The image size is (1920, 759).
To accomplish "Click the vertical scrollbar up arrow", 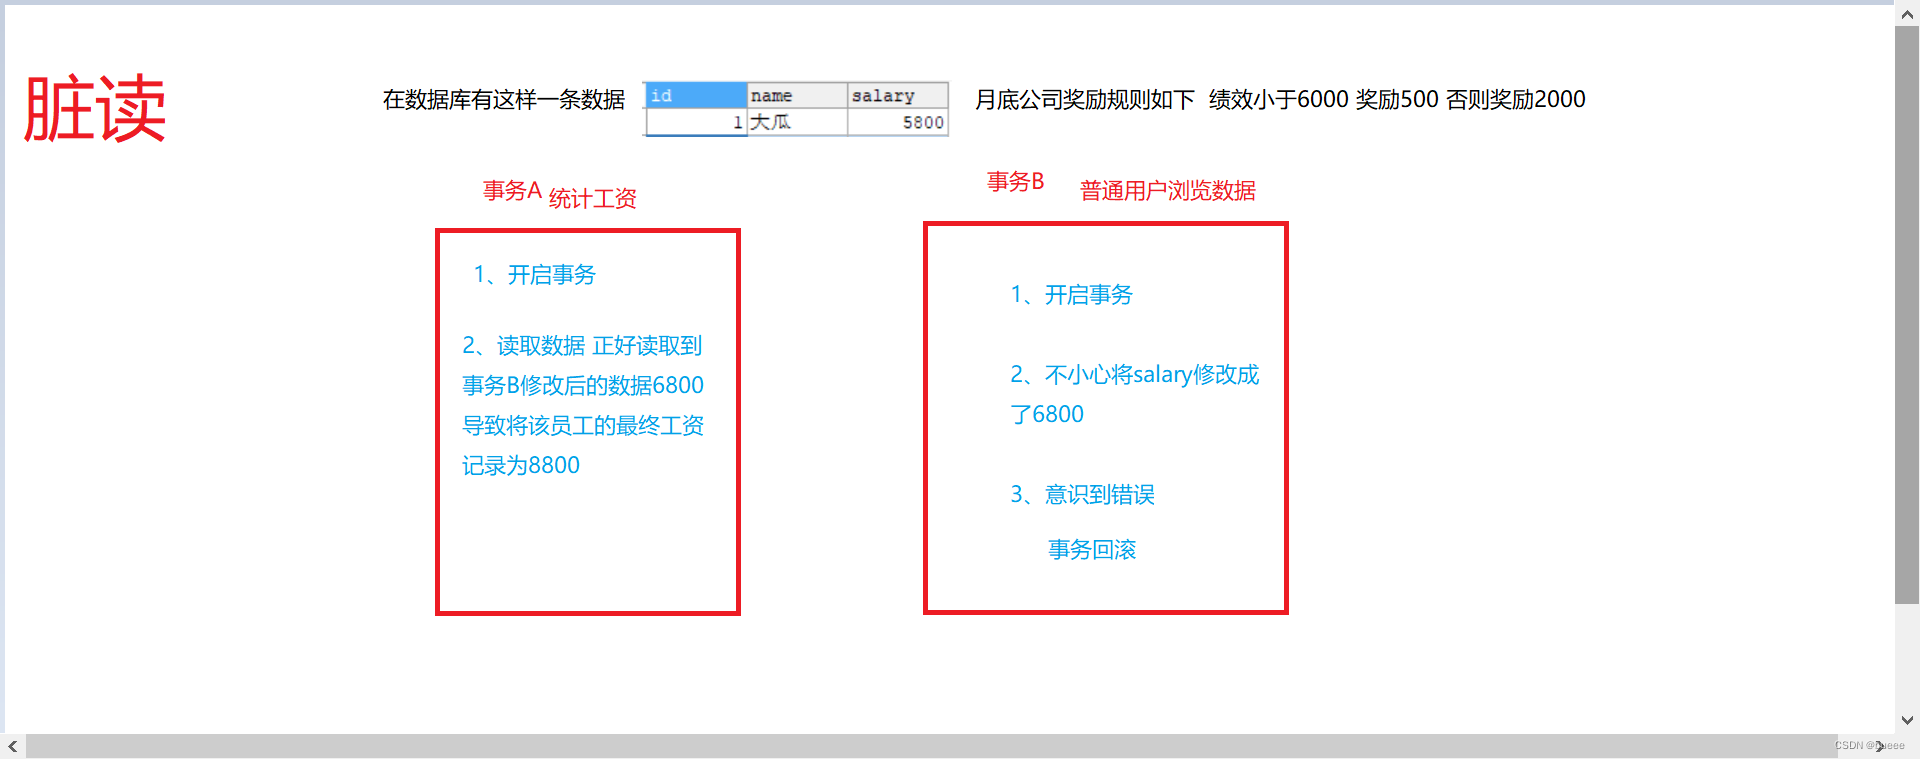I will (1907, 14).
